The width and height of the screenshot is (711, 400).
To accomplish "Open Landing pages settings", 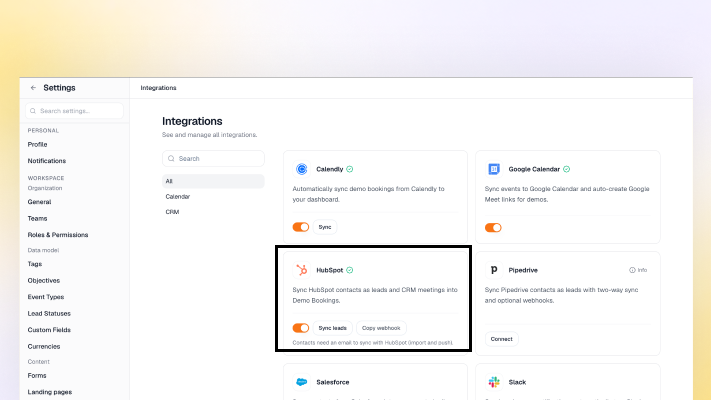I will [50, 392].
